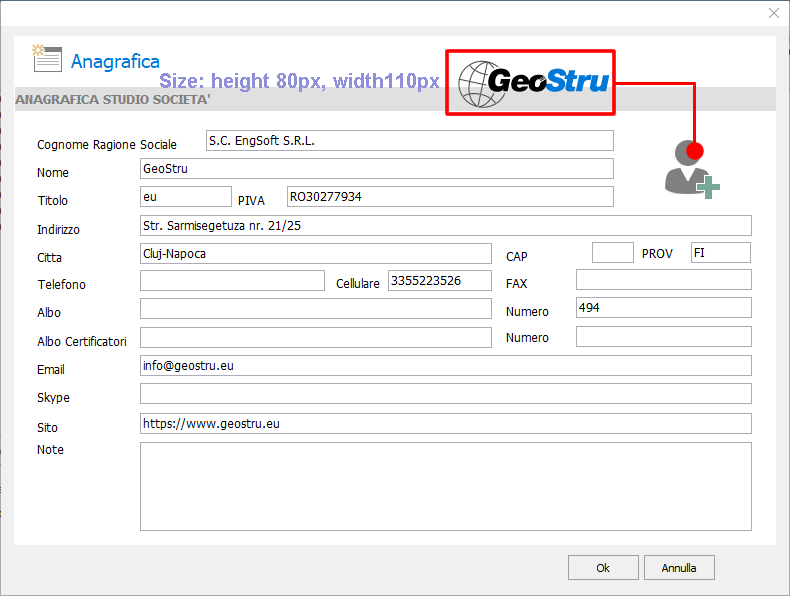Click the PROV label
790x596 pixels.
tap(657, 254)
